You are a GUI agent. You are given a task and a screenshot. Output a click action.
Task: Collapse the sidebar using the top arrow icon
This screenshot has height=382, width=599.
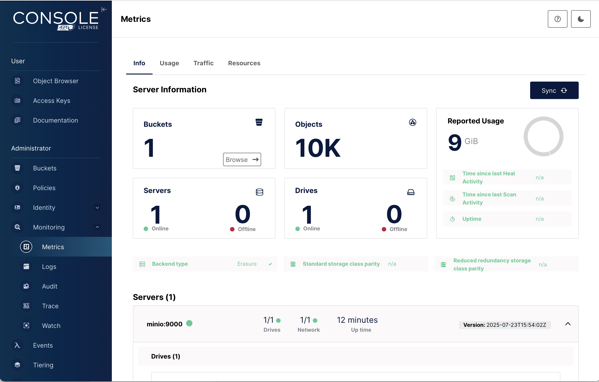coord(104,9)
